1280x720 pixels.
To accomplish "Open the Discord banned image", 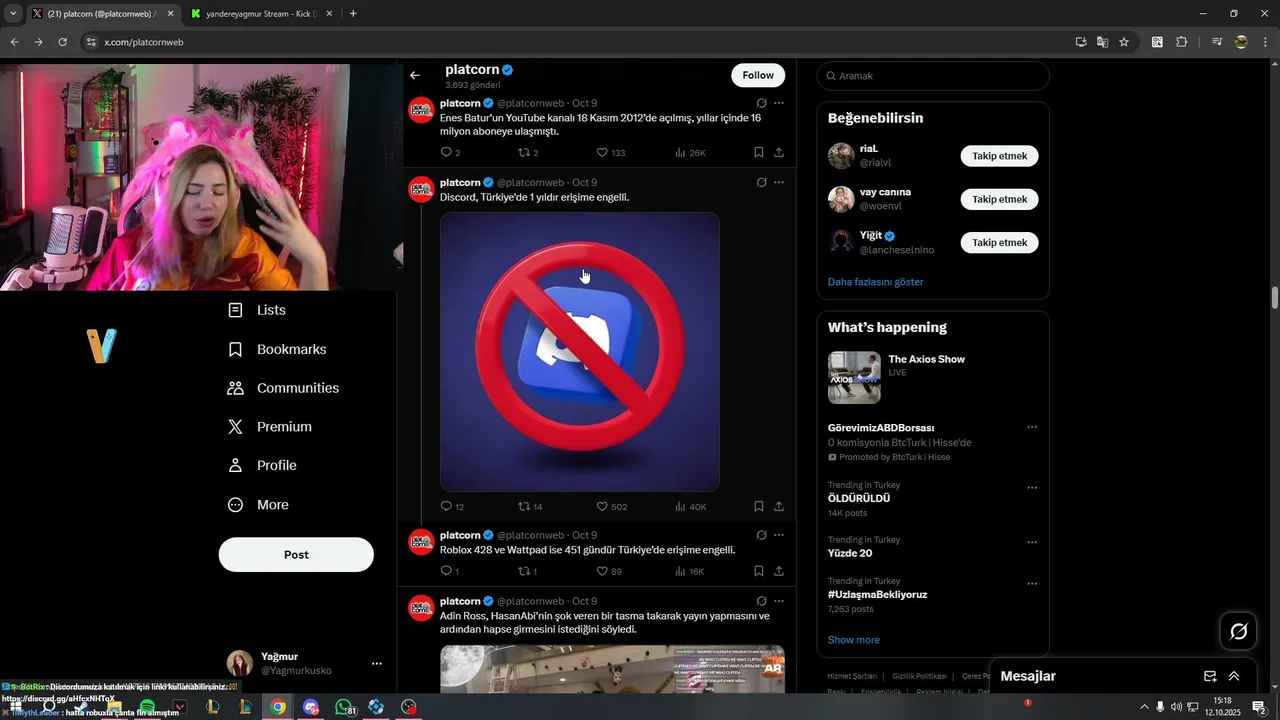I will [580, 352].
